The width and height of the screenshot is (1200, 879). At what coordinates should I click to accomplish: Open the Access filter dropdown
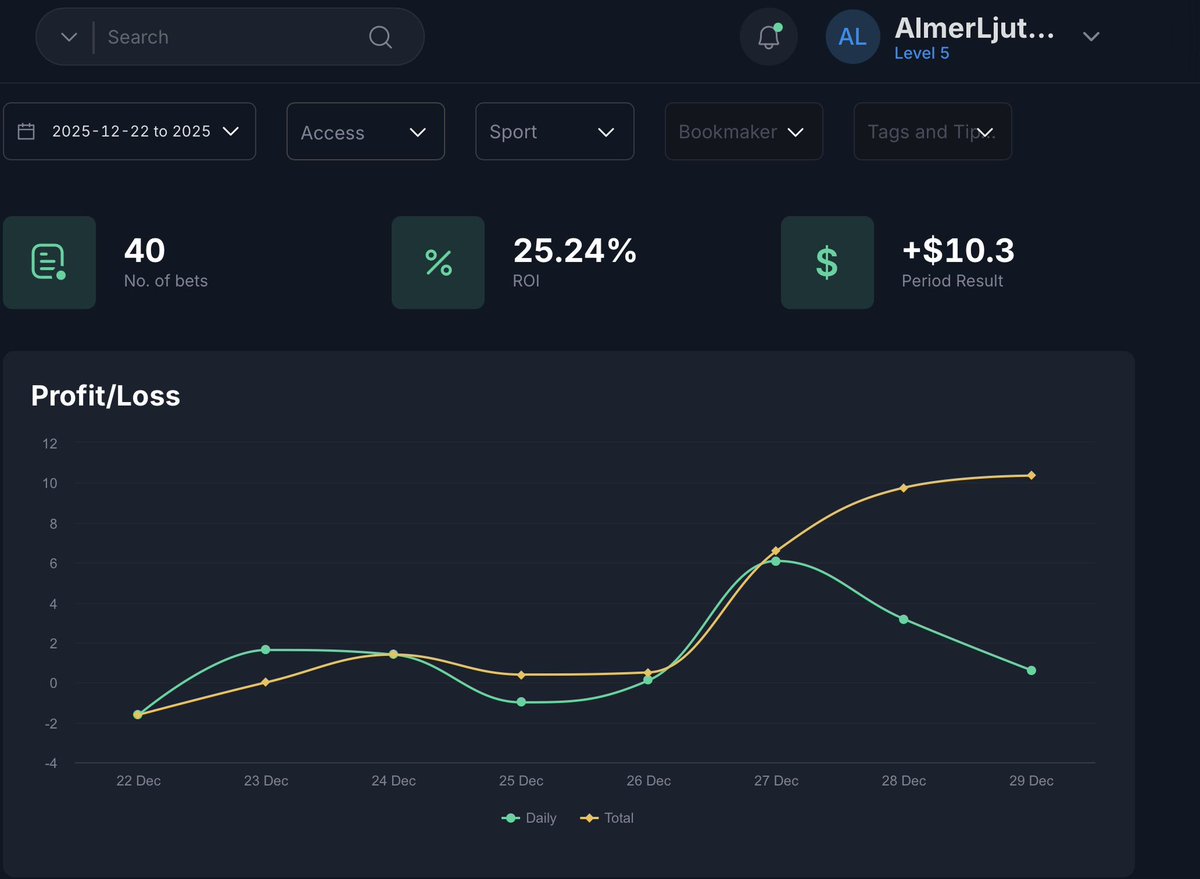[x=365, y=130]
